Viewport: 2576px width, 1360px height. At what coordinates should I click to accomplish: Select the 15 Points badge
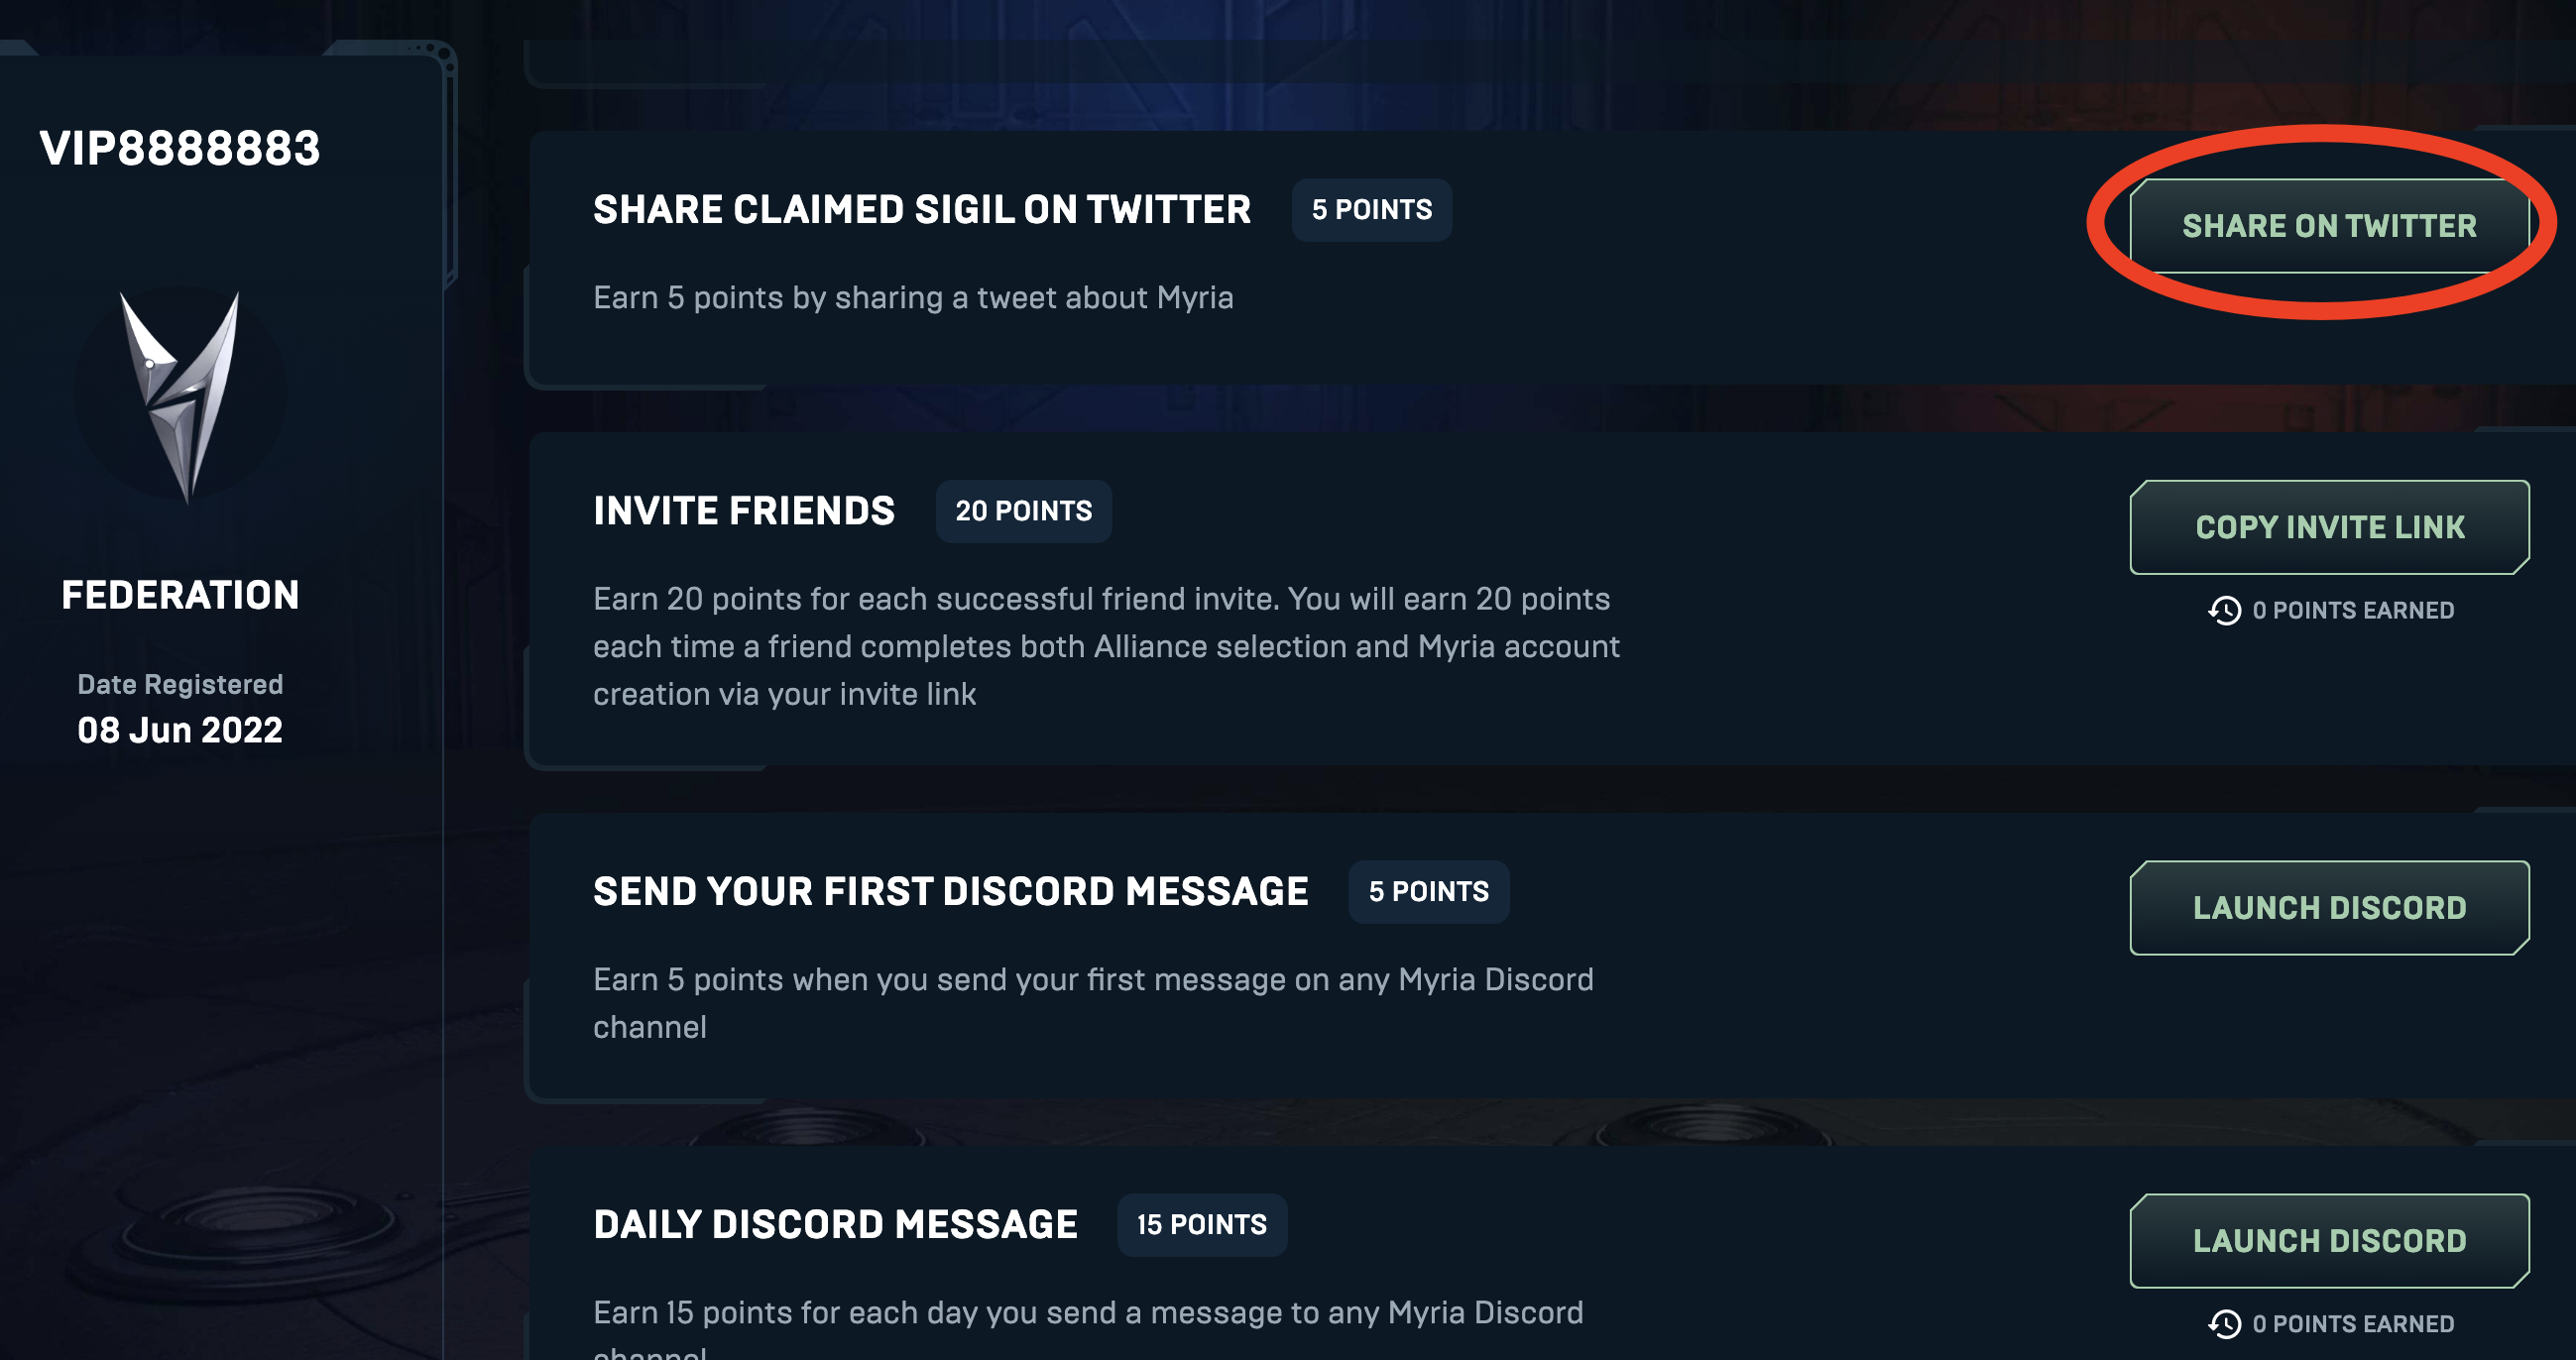[1201, 1225]
